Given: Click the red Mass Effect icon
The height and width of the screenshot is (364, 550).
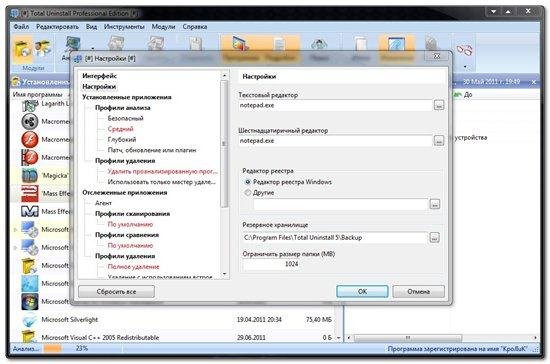Looking at the screenshot, I should pyautogui.click(x=30, y=193).
